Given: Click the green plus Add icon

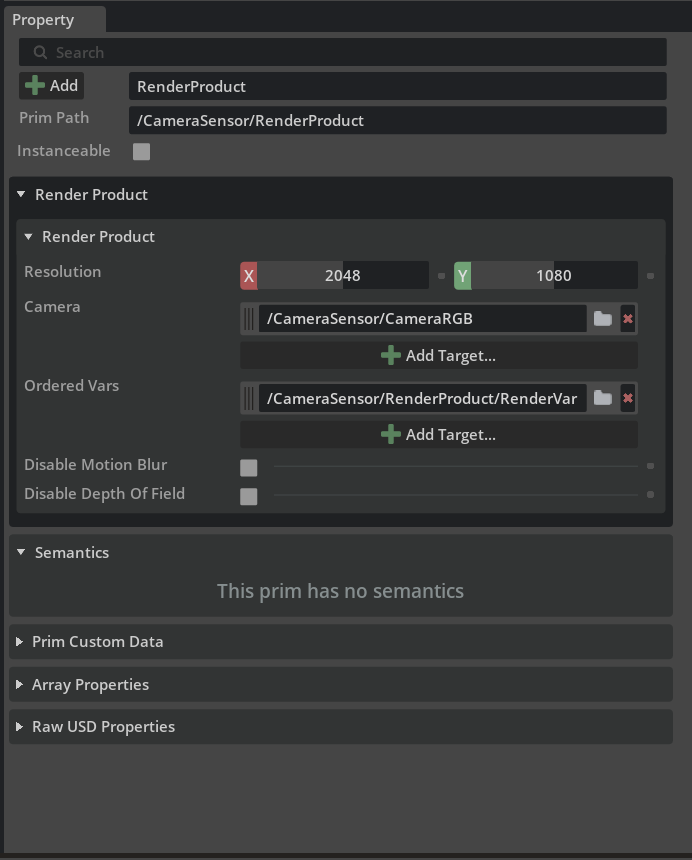Looking at the screenshot, I should point(35,86).
